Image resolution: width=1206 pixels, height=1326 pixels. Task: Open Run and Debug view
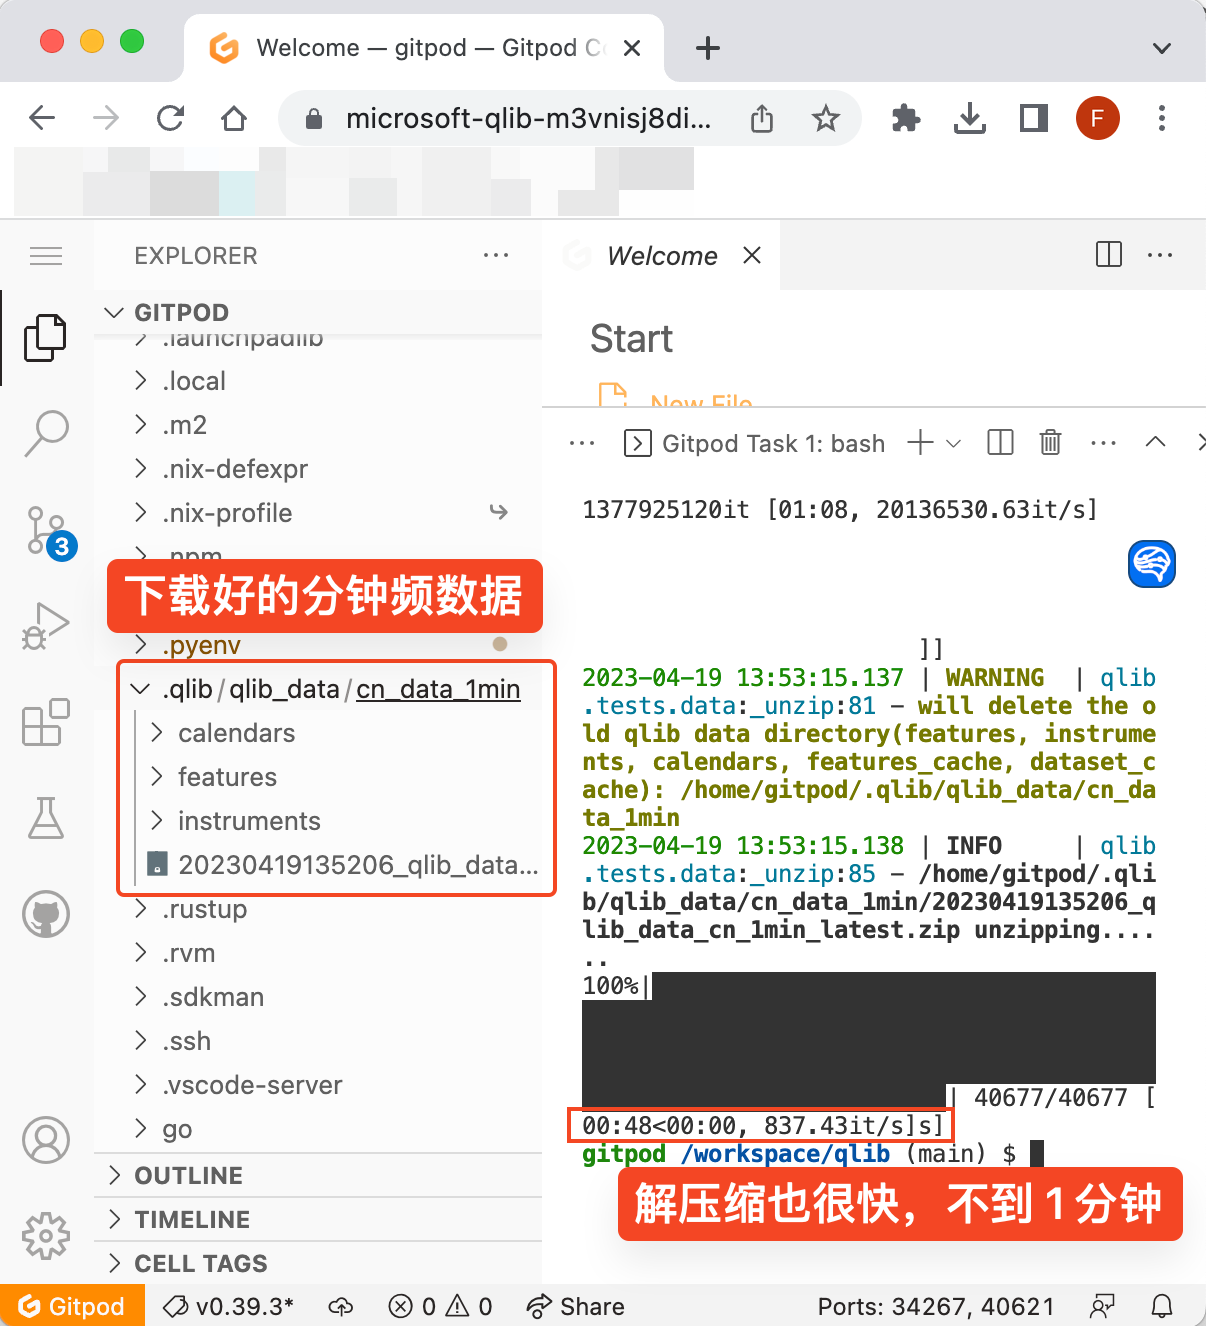point(46,626)
